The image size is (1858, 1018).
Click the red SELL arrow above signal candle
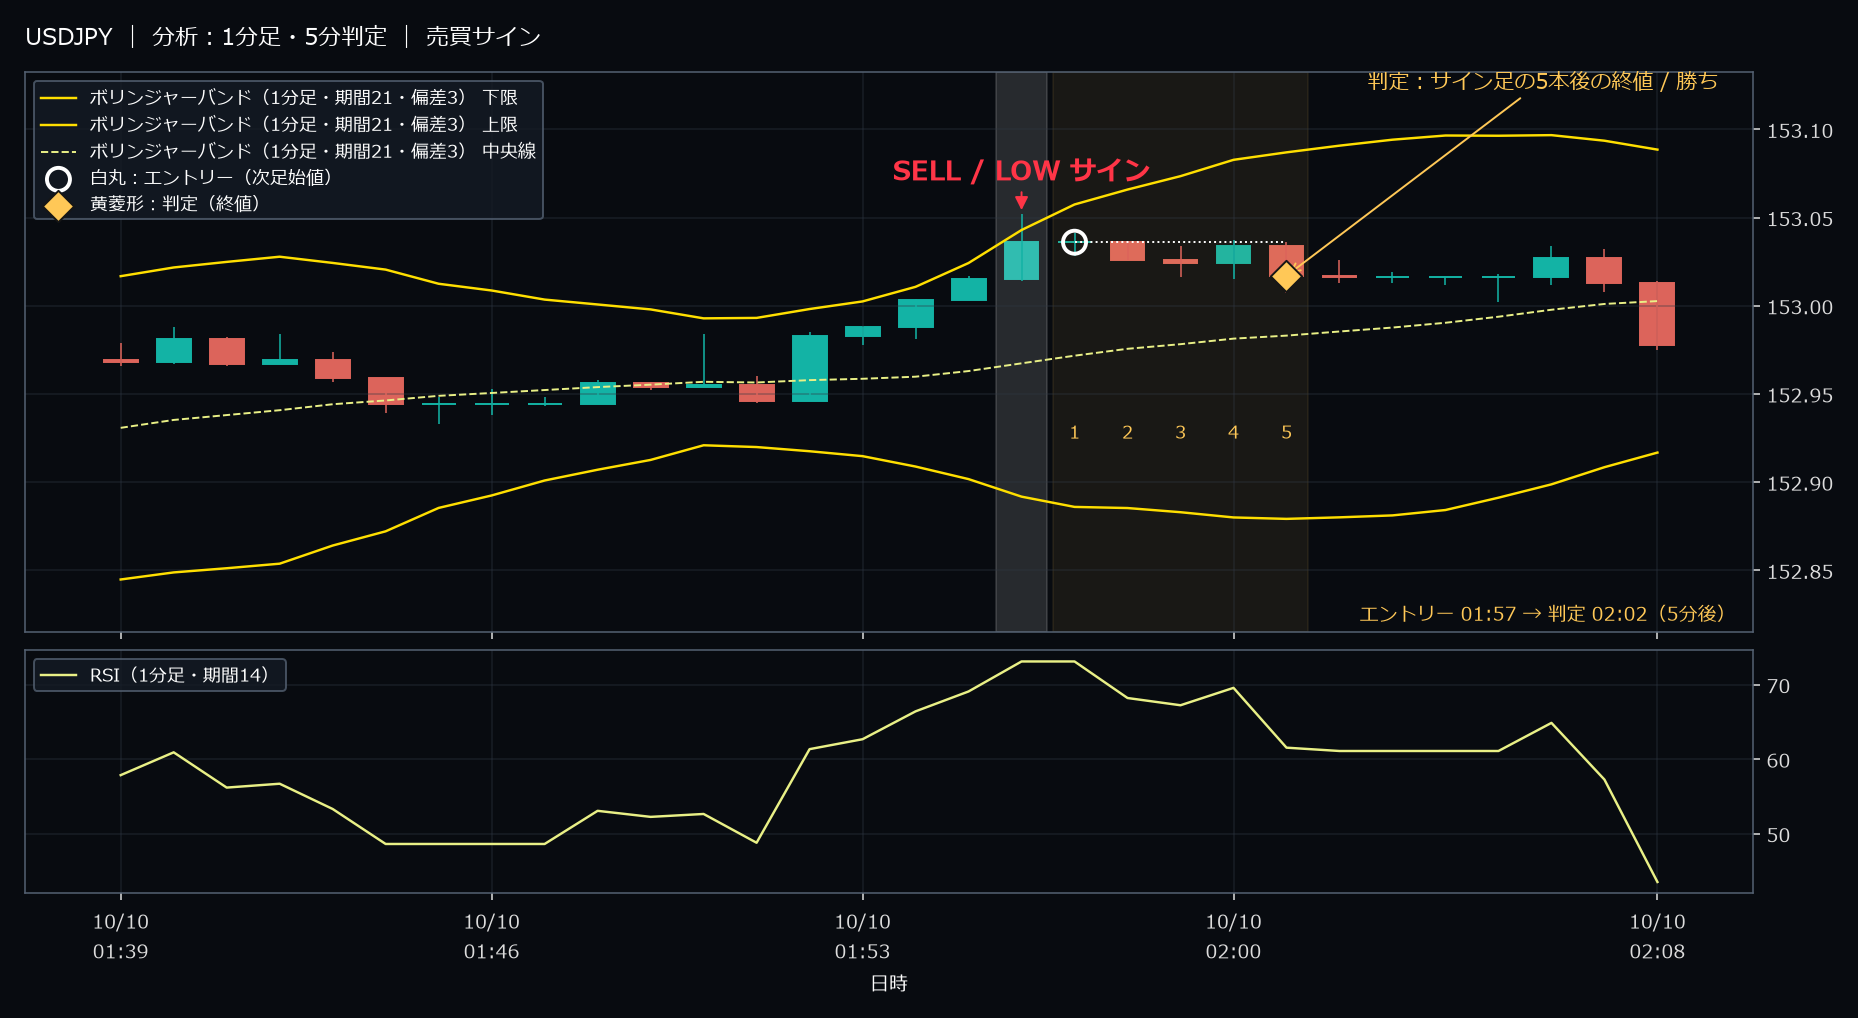coord(1021,201)
